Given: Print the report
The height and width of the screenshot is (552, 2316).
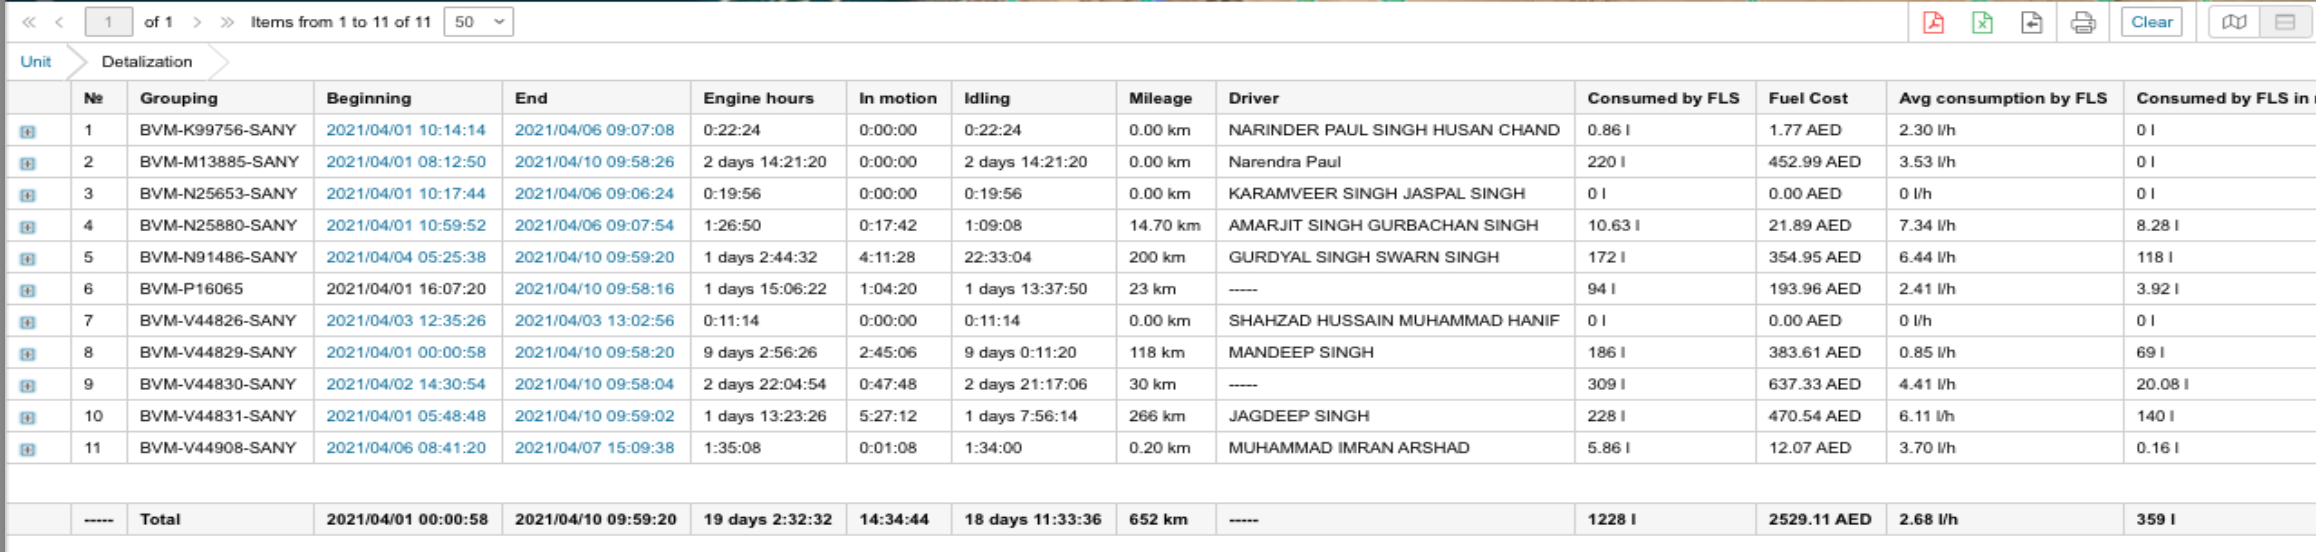Looking at the screenshot, I should click(x=2082, y=22).
